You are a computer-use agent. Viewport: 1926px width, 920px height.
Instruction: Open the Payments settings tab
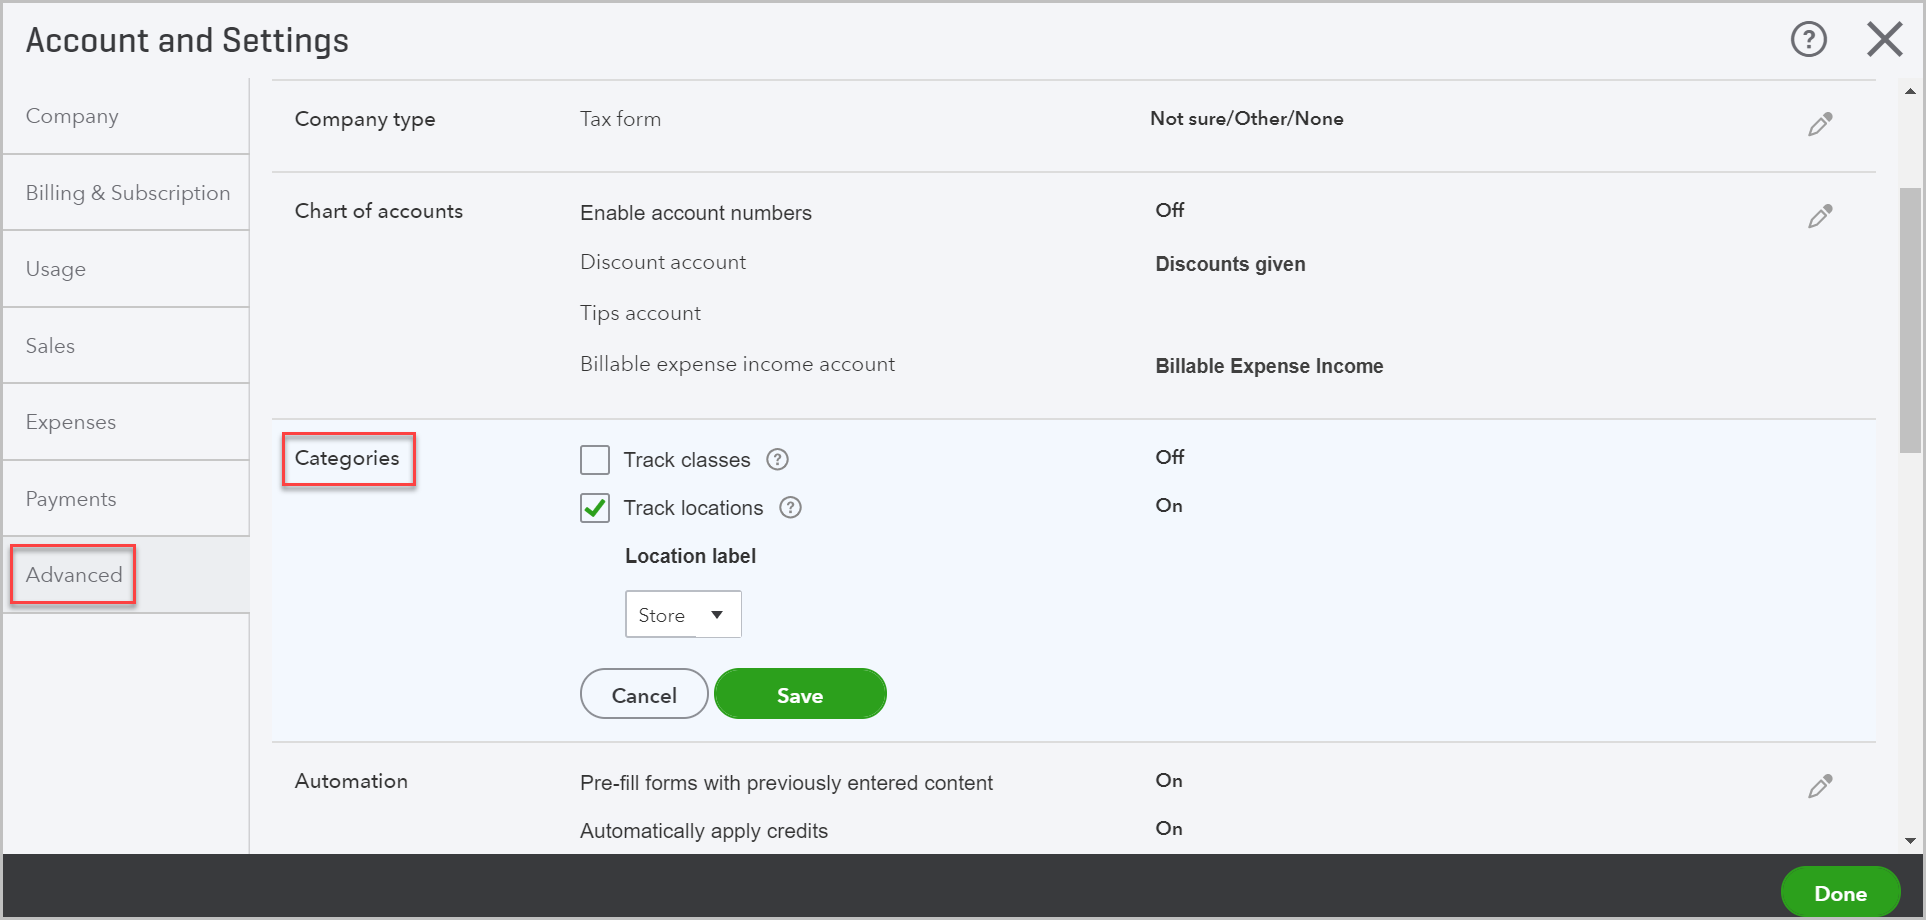[x=126, y=499]
